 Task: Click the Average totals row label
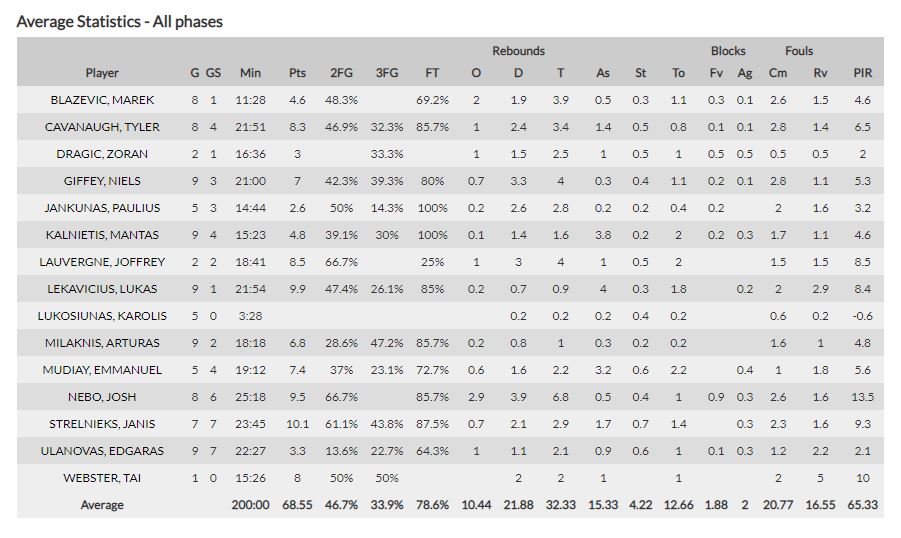(x=102, y=505)
